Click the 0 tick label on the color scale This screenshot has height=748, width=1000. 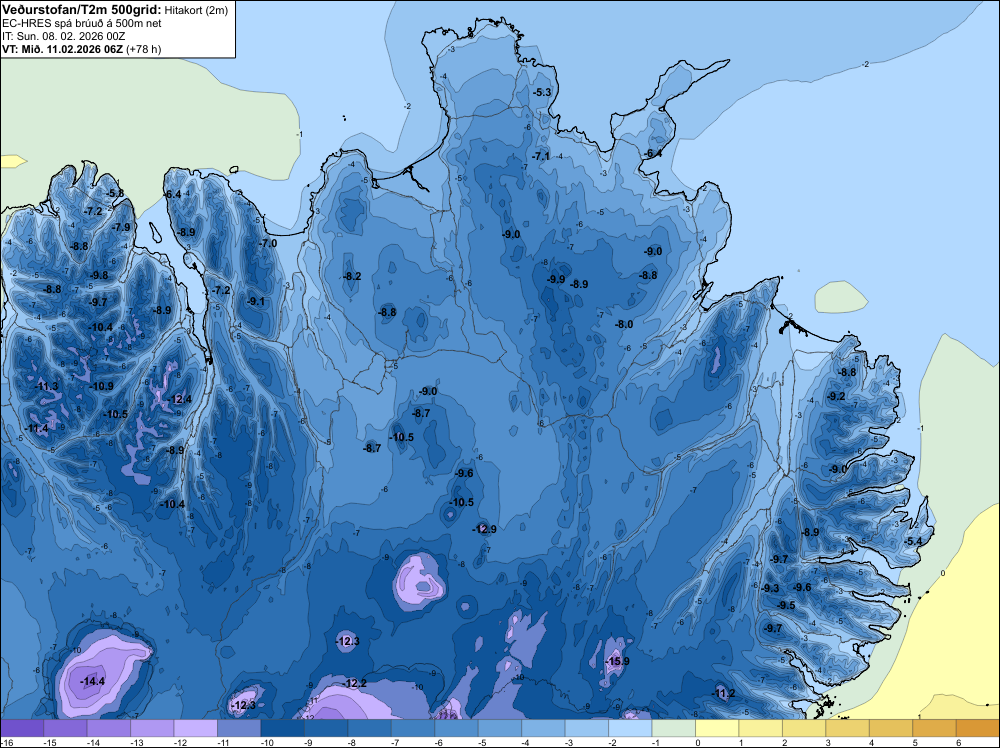pyautogui.click(x=698, y=742)
